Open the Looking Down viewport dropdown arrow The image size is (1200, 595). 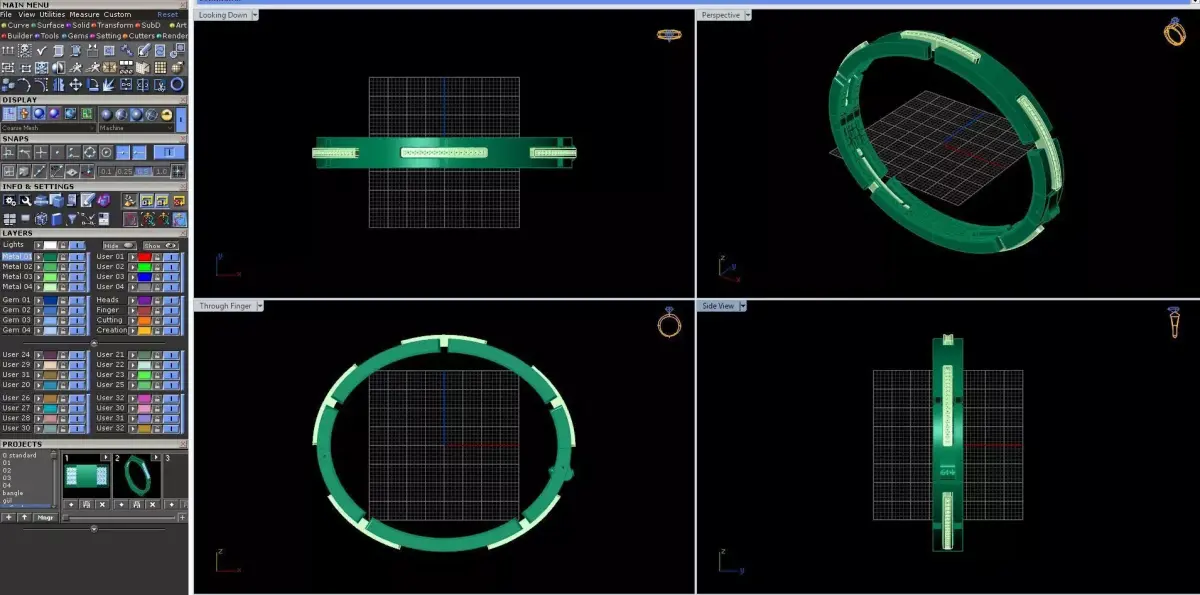click(254, 15)
